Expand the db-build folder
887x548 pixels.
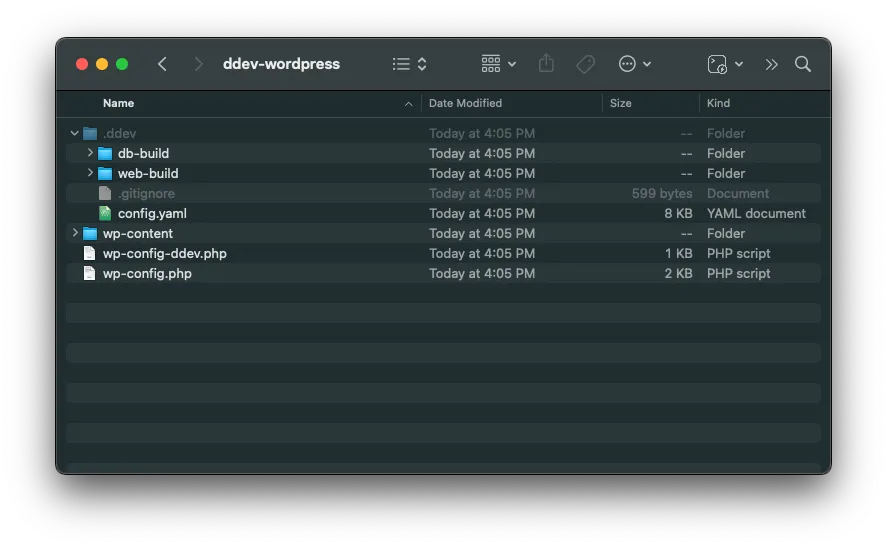[x=89, y=153]
